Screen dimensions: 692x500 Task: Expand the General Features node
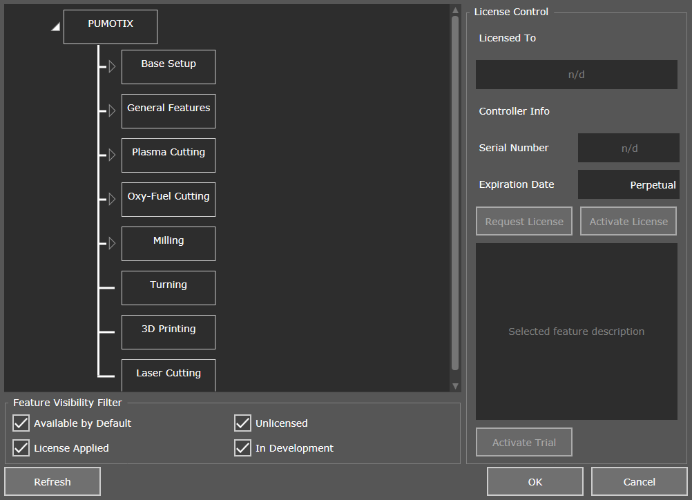[112, 110]
